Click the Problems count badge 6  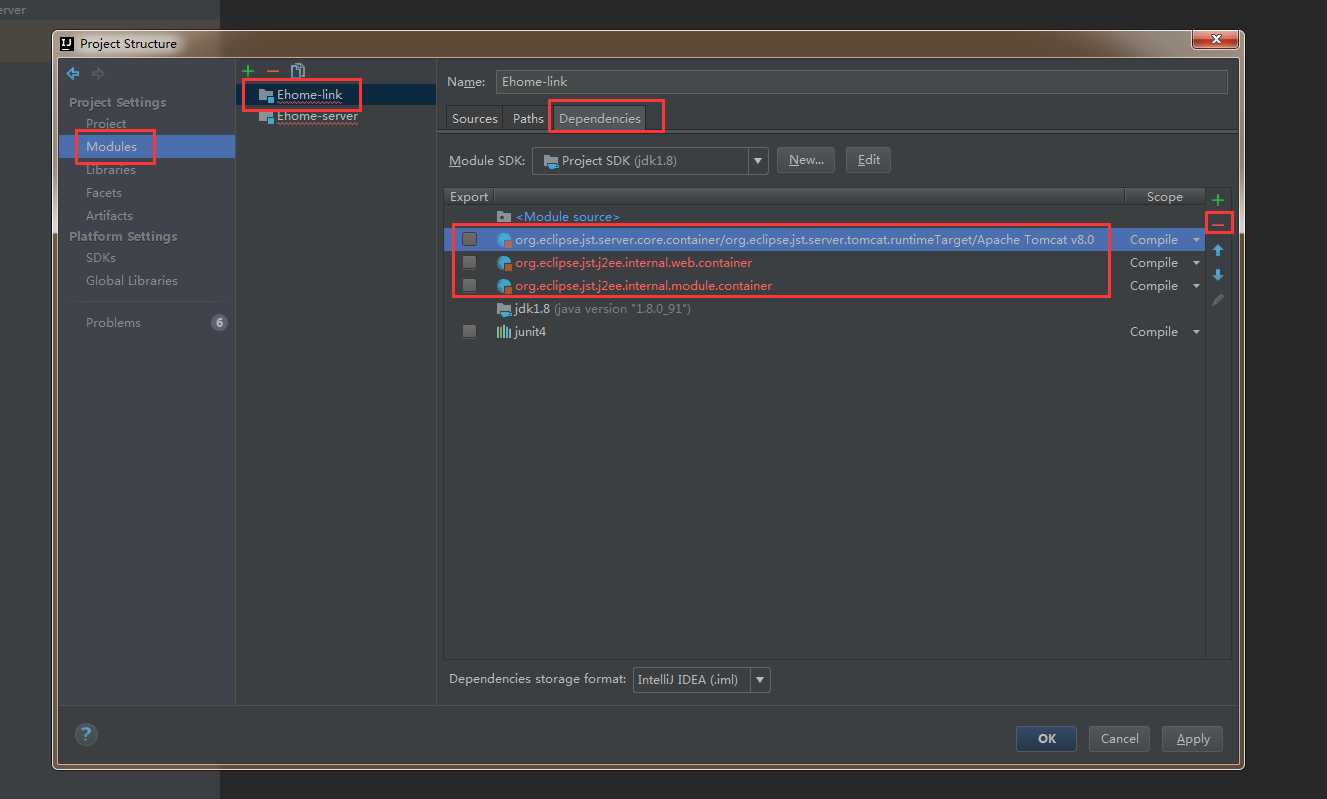click(219, 323)
